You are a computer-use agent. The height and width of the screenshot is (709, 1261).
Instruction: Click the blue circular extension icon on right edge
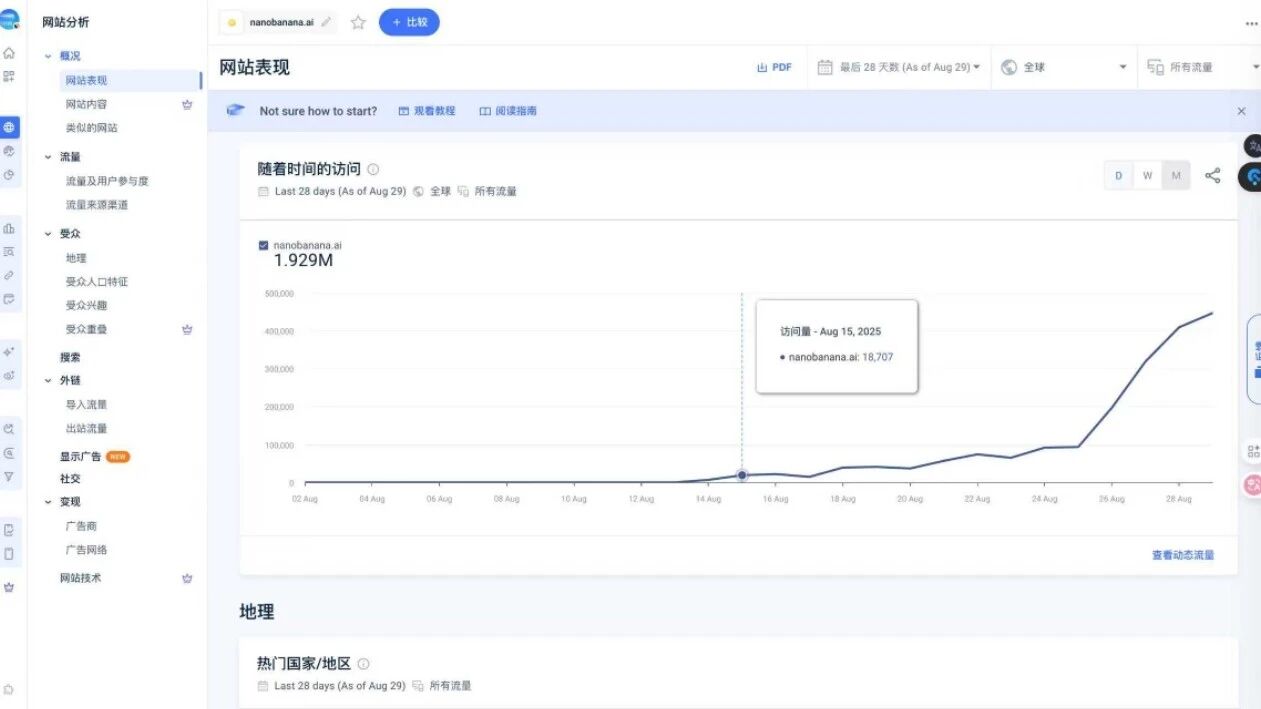click(1251, 177)
